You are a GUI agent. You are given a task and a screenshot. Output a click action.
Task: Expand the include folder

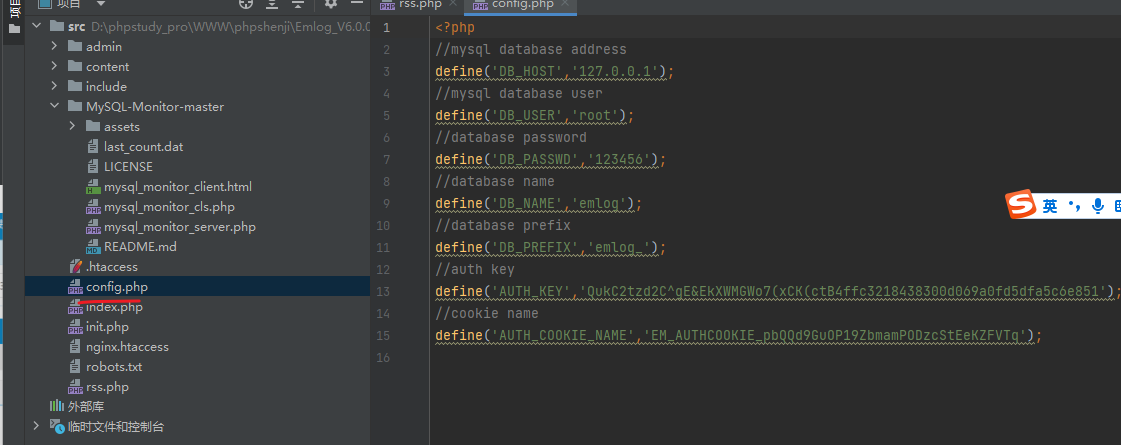coord(54,87)
